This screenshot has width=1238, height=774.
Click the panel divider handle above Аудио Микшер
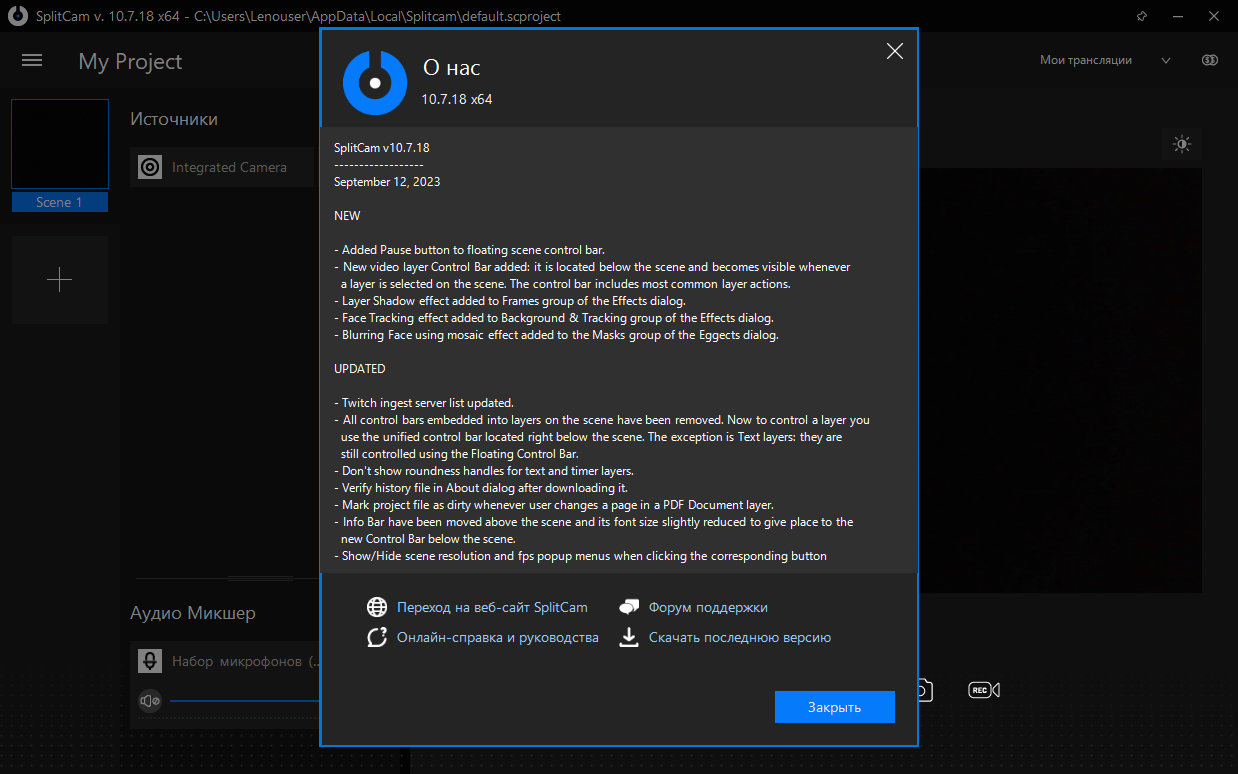point(260,578)
